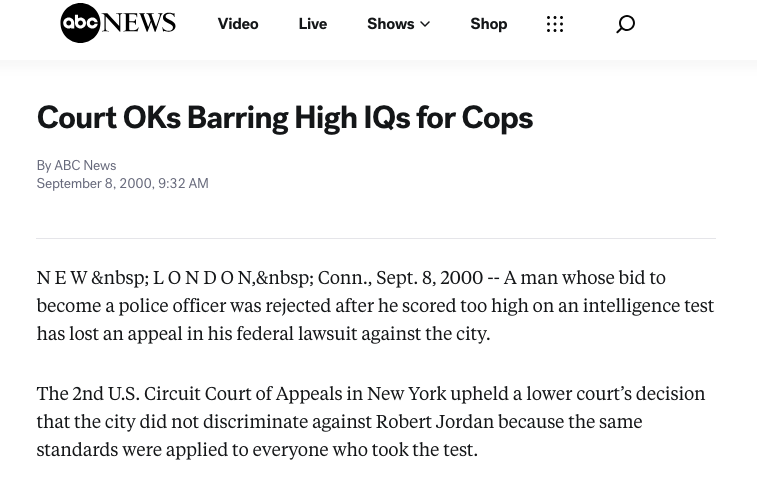
Task: Expand the chevron next to Shows
Action: pos(425,24)
